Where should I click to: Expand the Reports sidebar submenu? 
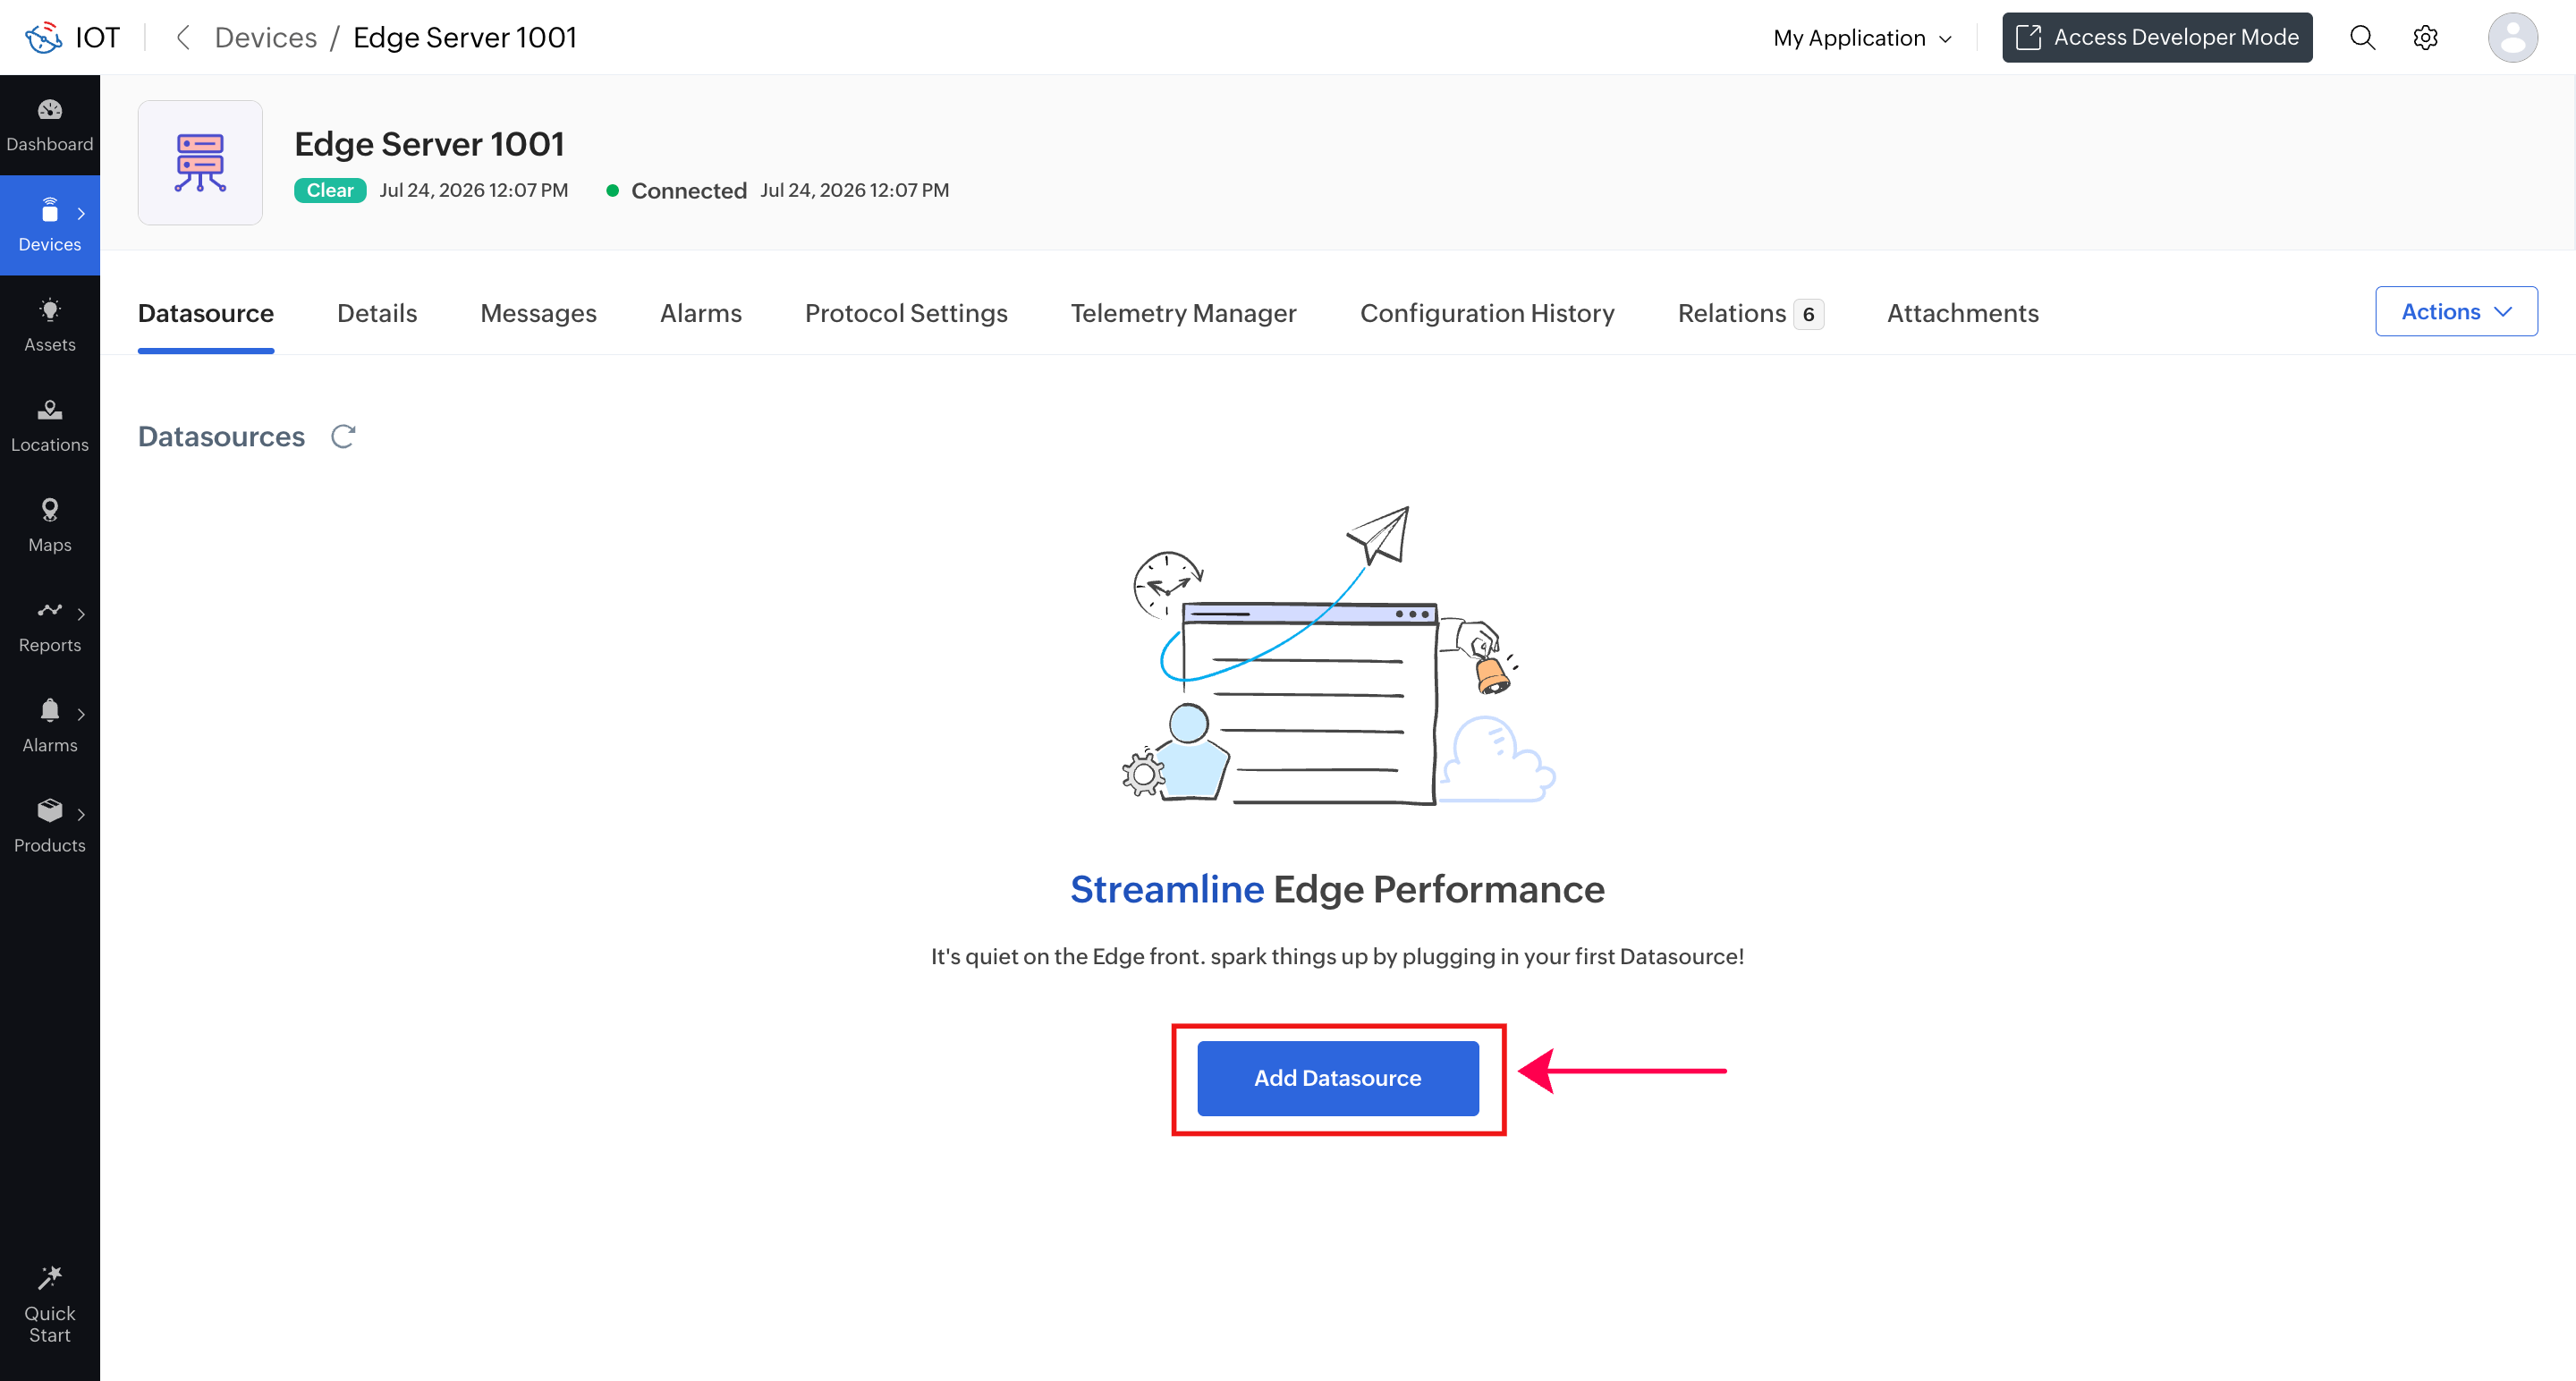tap(81, 614)
